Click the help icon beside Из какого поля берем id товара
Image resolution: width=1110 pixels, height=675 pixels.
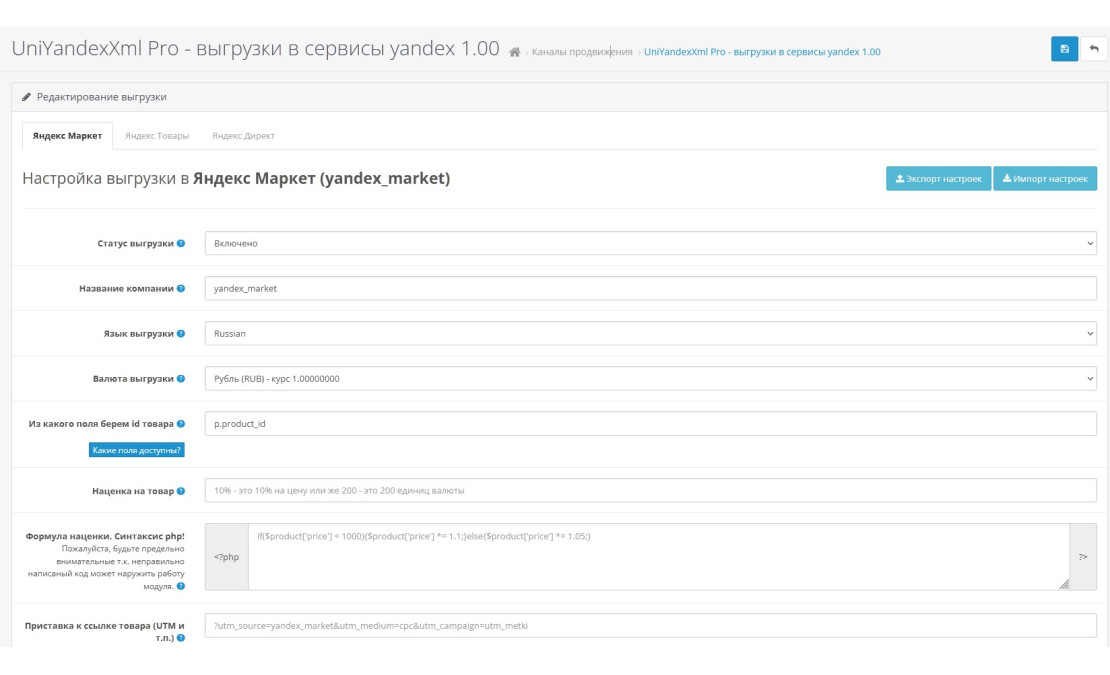pyautogui.click(x=181, y=424)
